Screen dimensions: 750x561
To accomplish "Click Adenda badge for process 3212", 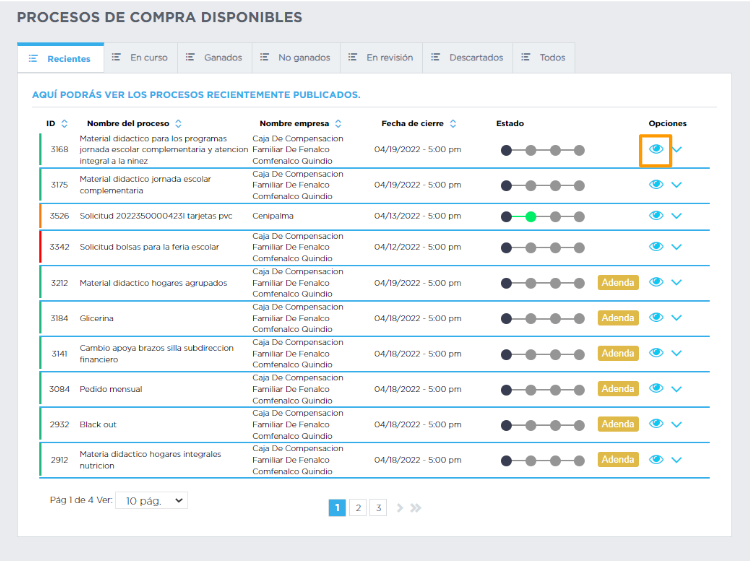I will point(618,283).
